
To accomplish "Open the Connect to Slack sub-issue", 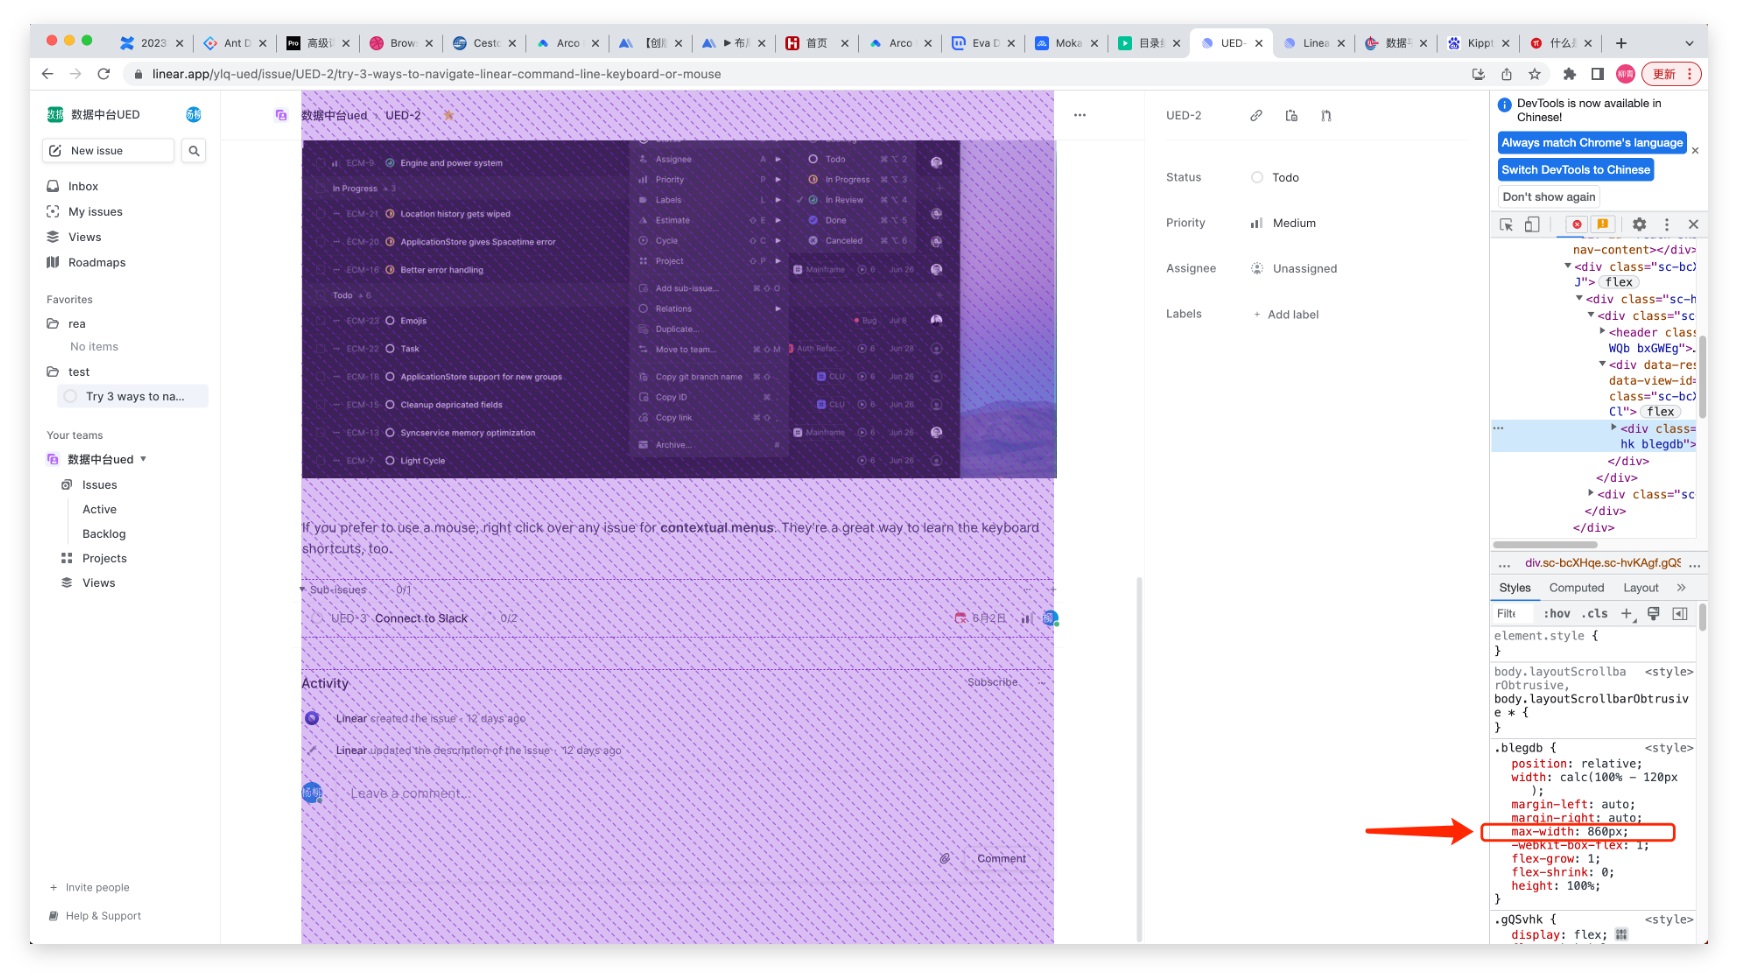I will [421, 619].
